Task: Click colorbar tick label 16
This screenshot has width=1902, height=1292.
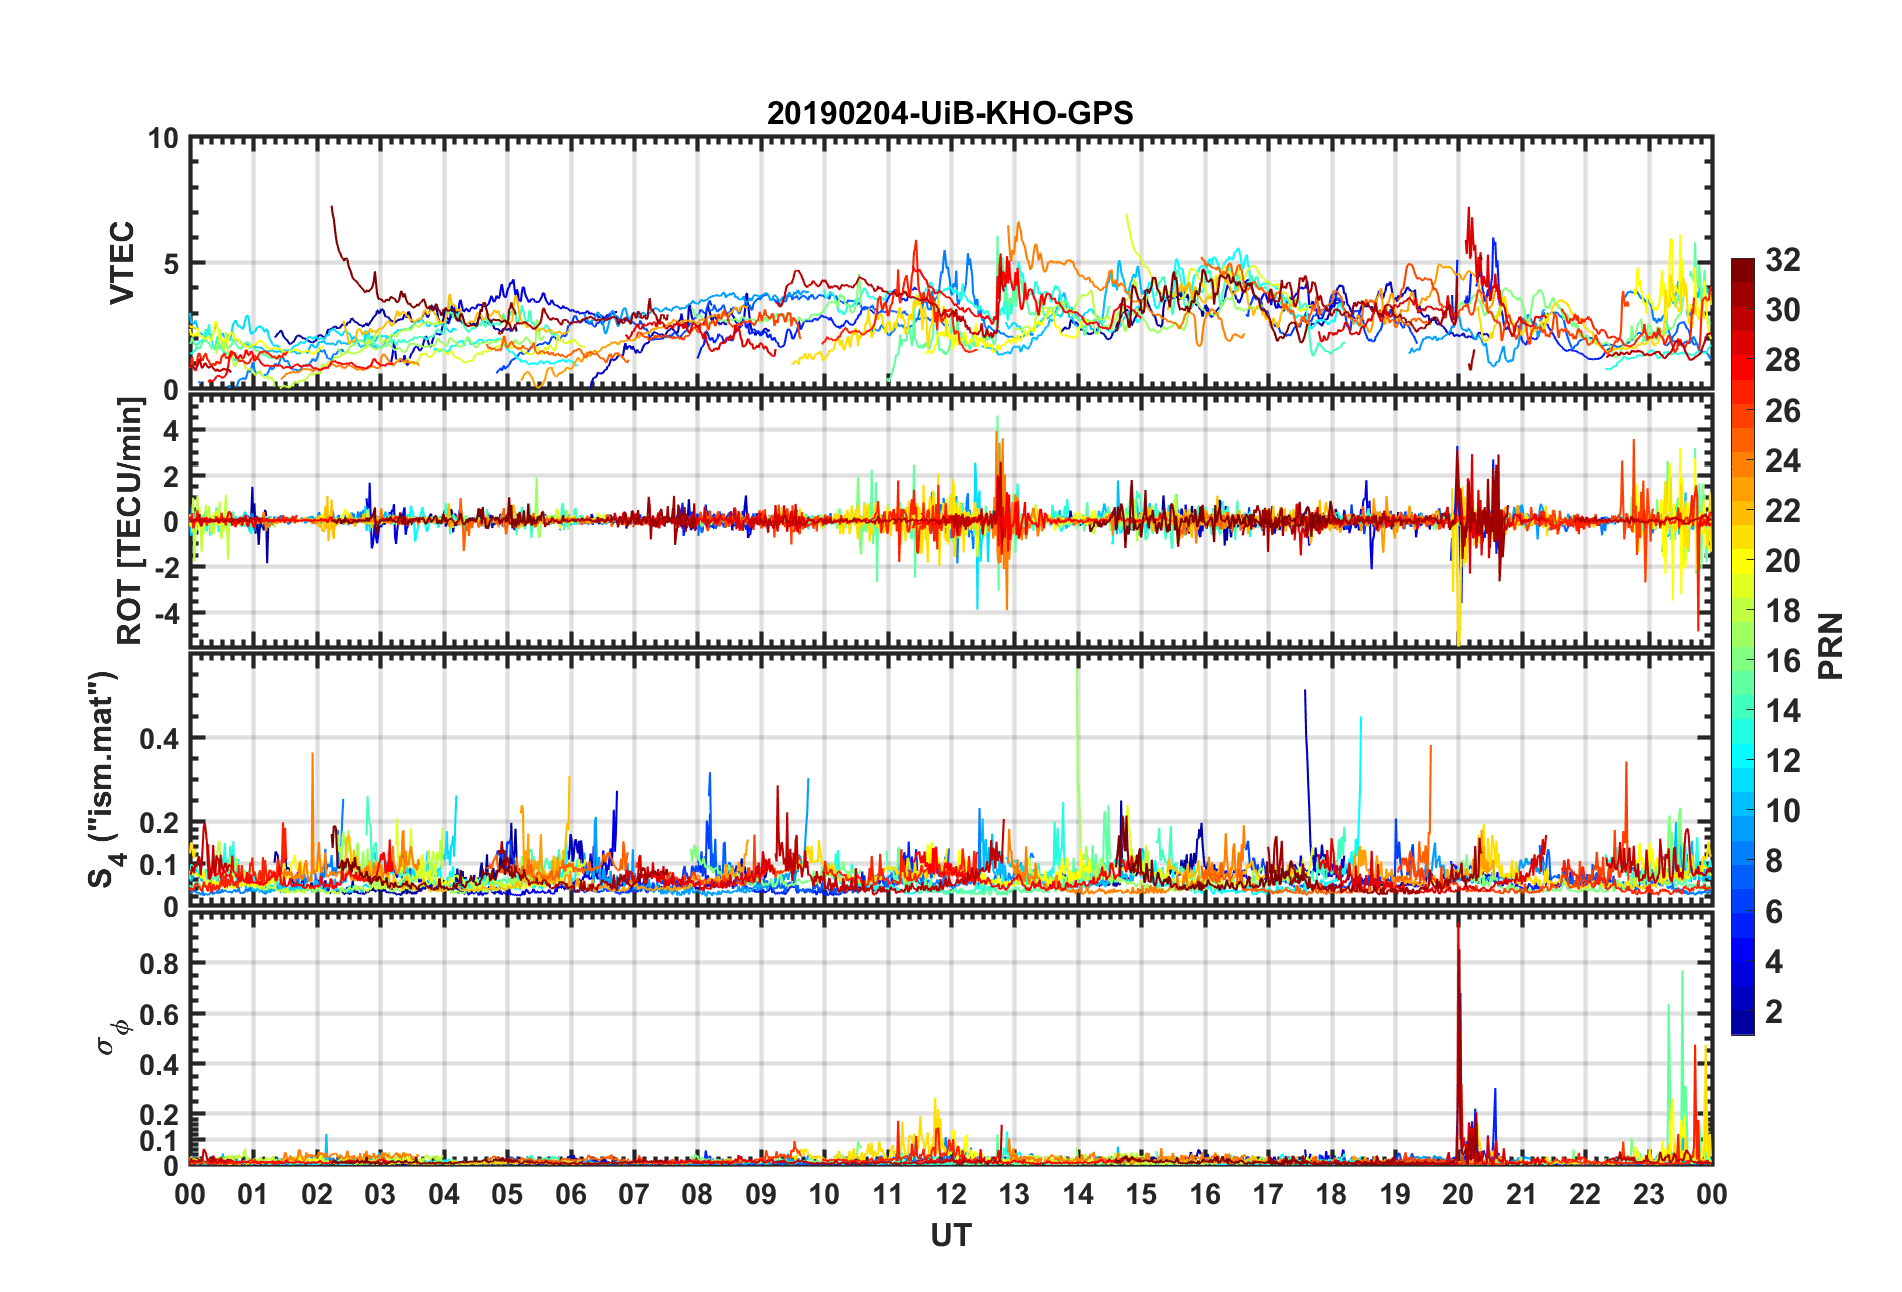Action: pos(1782,661)
